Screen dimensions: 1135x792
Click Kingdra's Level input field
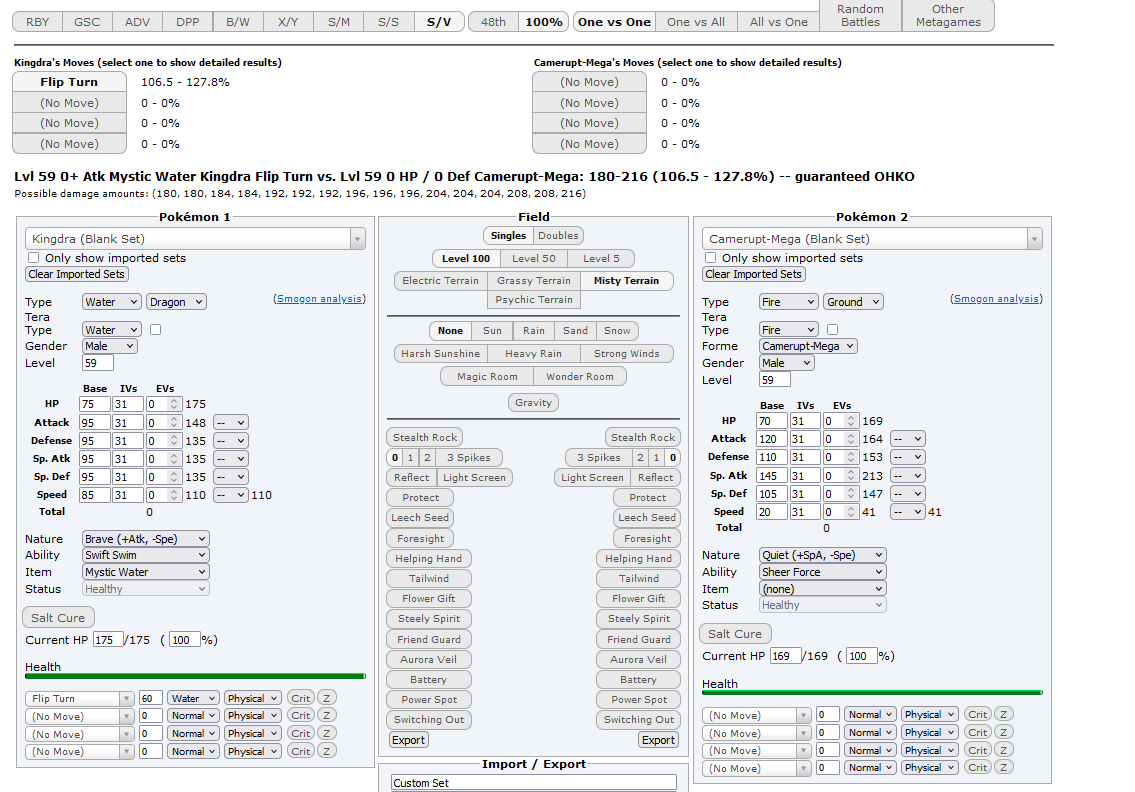[98, 363]
